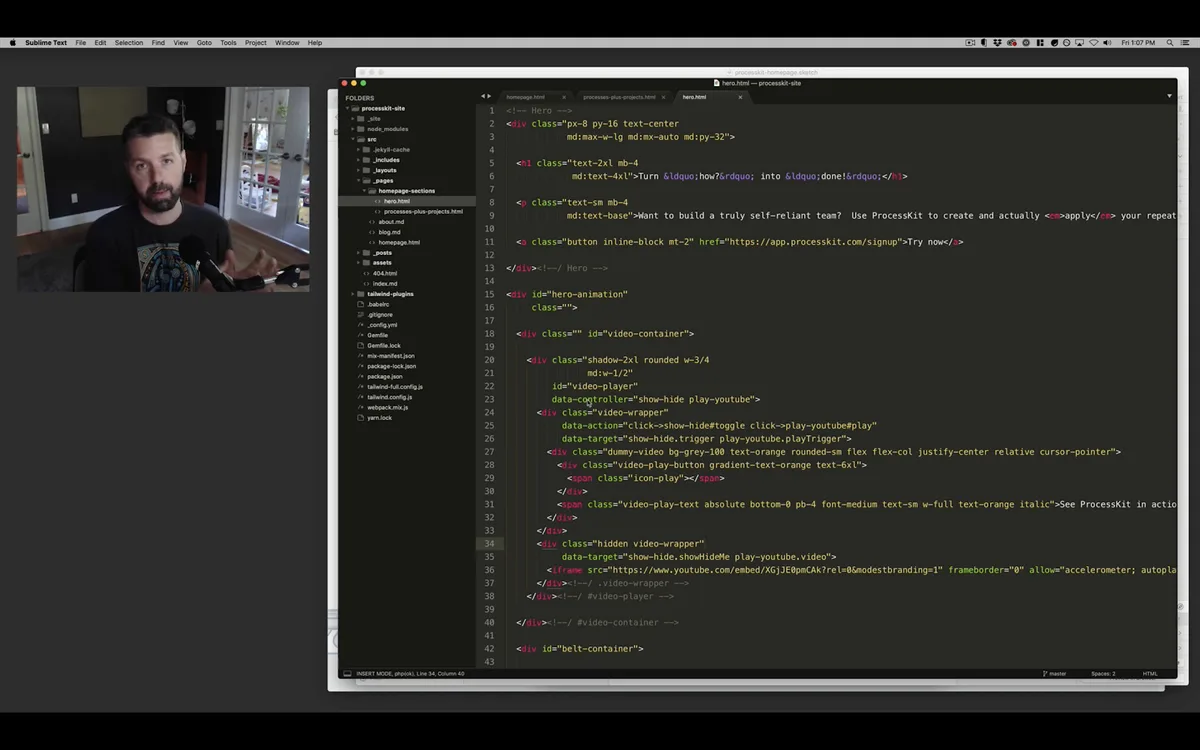Image resolution: width=1200 pixels, height=750 pixels.
Task: Click the tab history right arrow
Action: coord(489,97)
